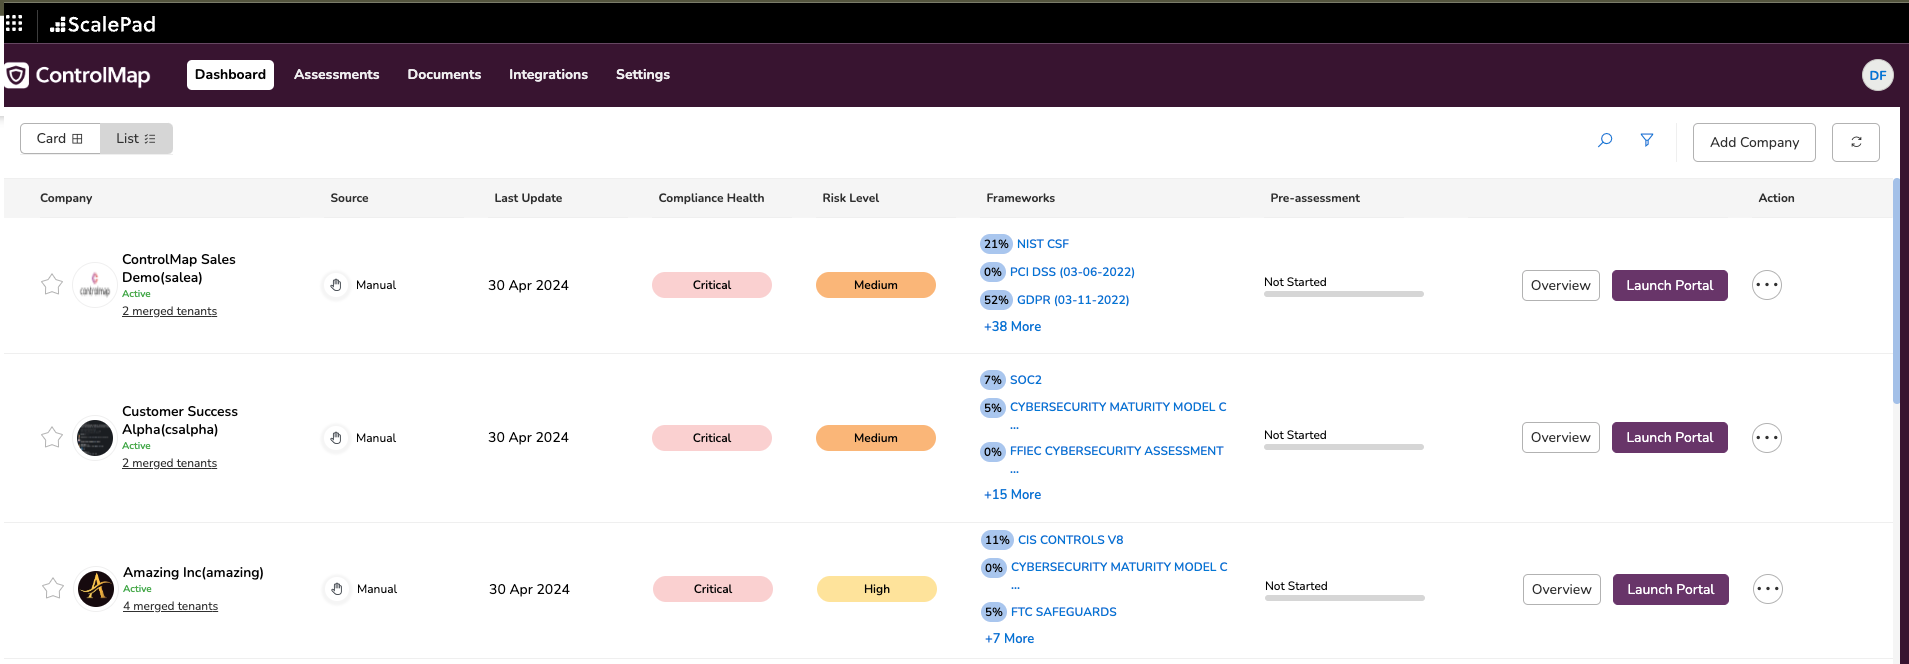The height and width of the screenshot is (664, 1909).
Task: Launch Portal for Amazing Inc
Action: tap(1670, 589)
